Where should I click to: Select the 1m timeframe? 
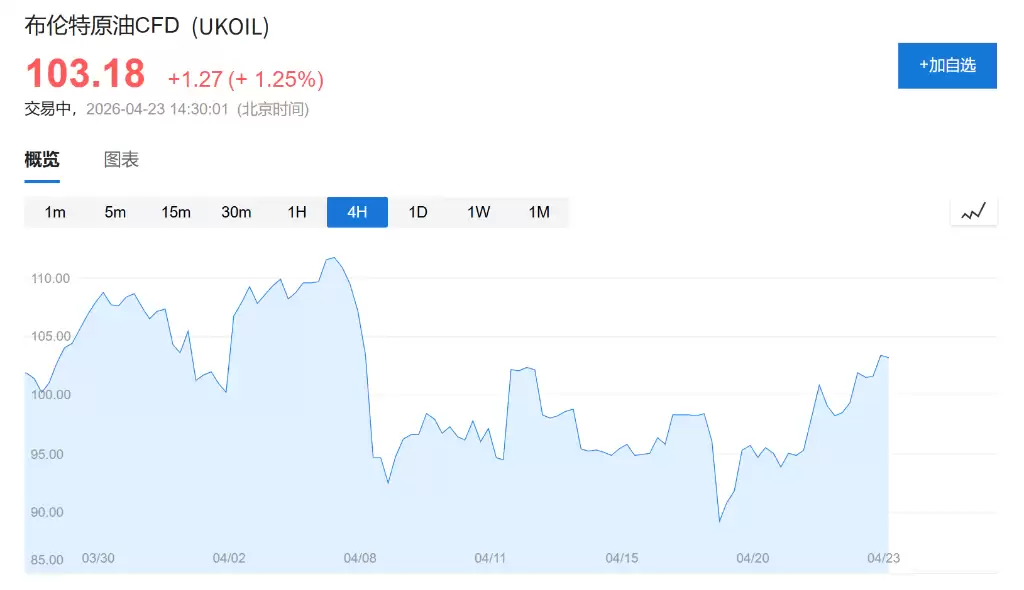pos(55,212)
